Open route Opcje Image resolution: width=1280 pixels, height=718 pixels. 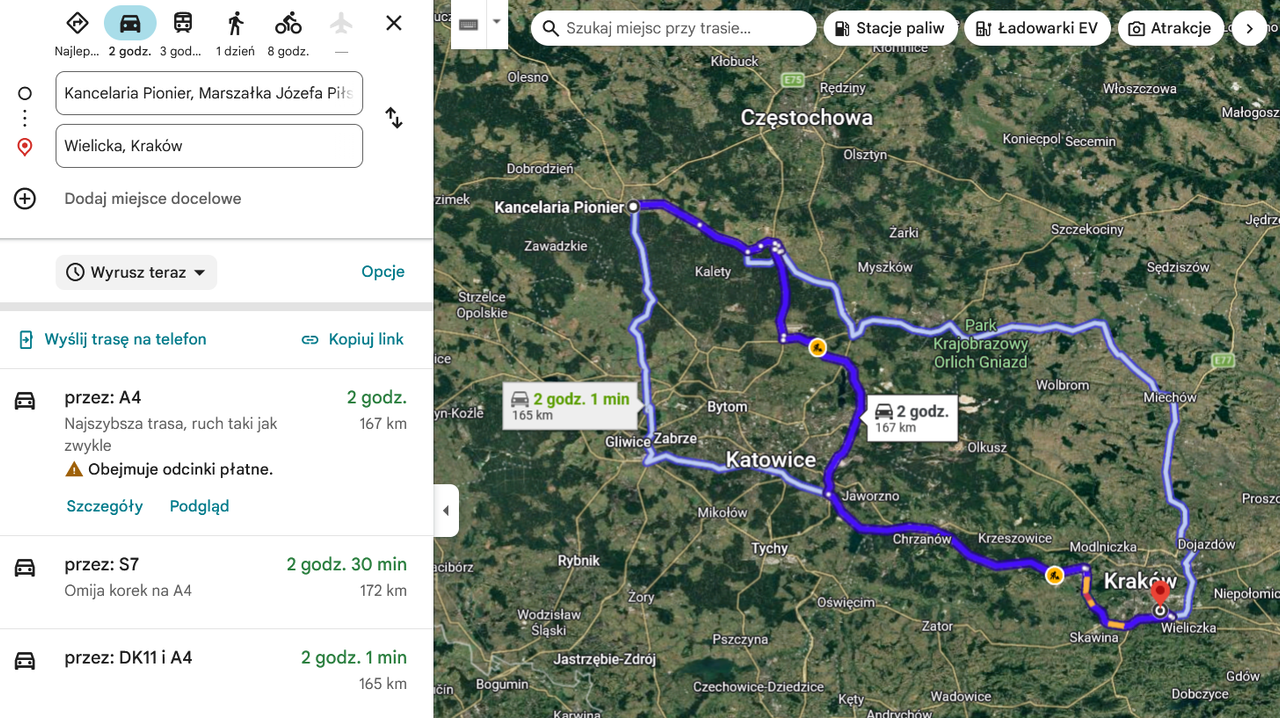click(383, 272)
